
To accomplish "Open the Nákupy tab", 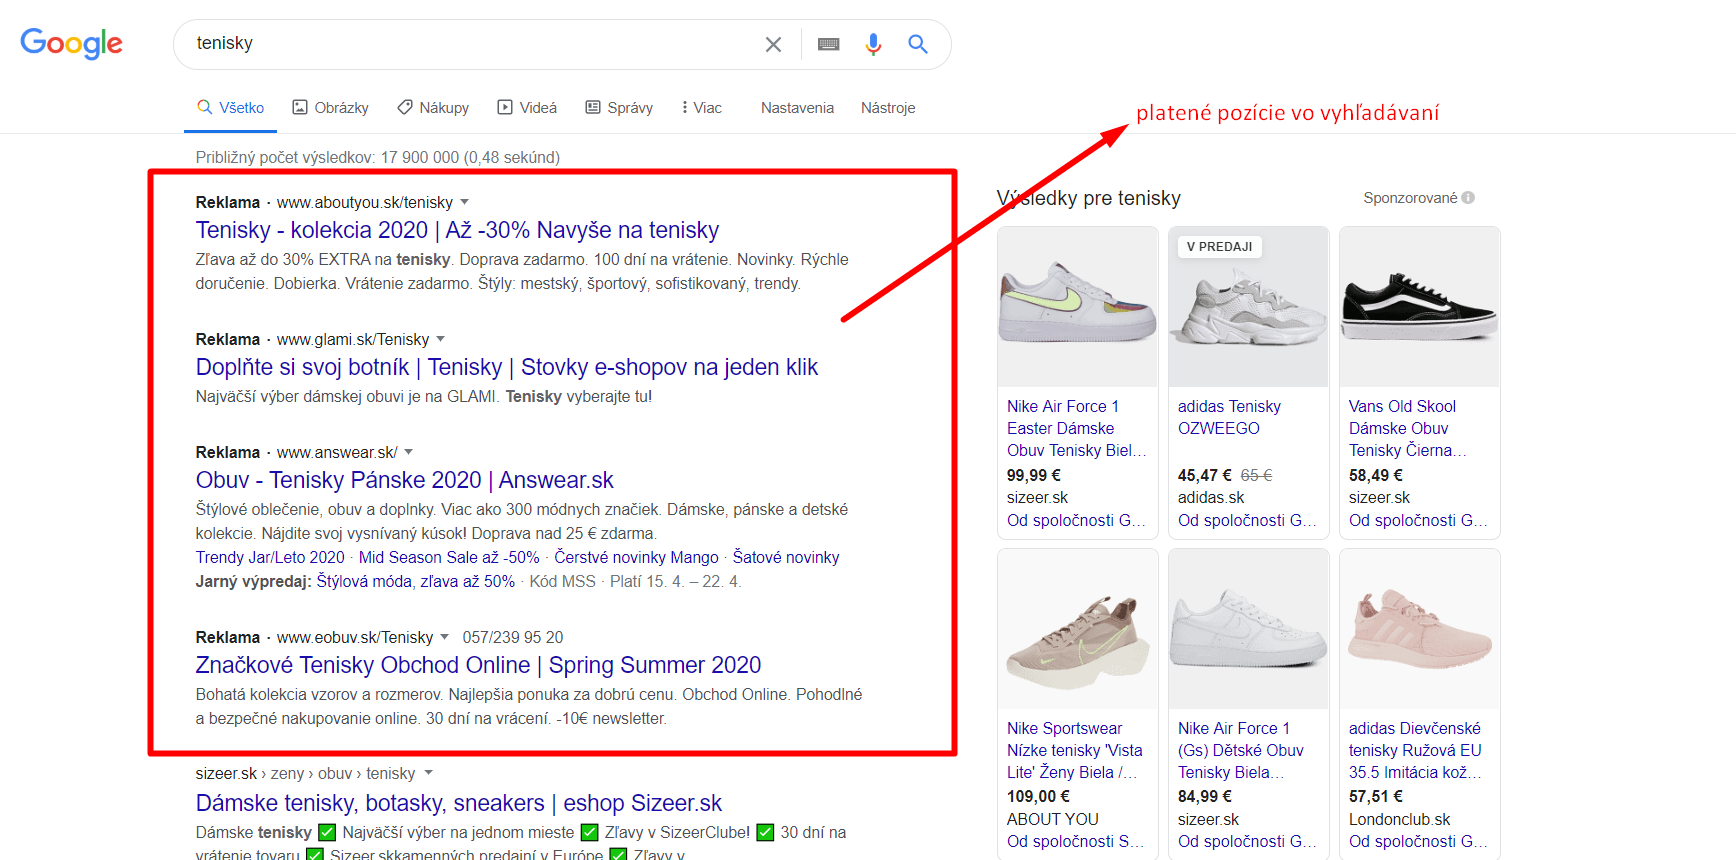I will [433, 108].
